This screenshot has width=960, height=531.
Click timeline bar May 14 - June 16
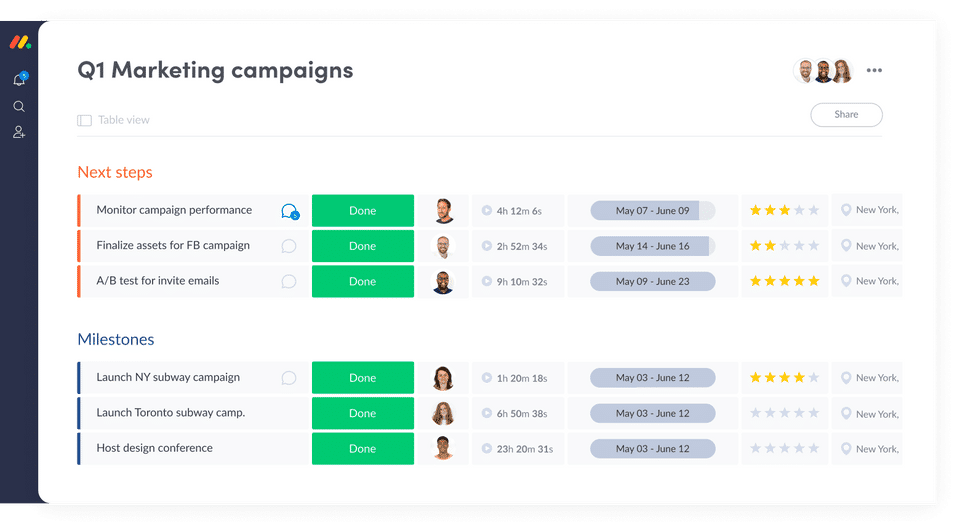pos(652,246)
